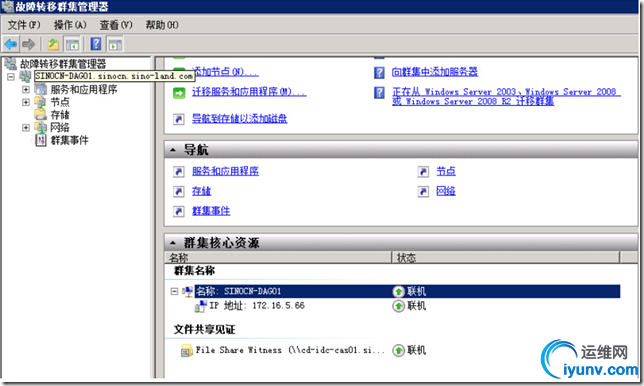Click the 存储 folder icon in tree
This screenshot has width=644, height=386.
click(40, 115)
